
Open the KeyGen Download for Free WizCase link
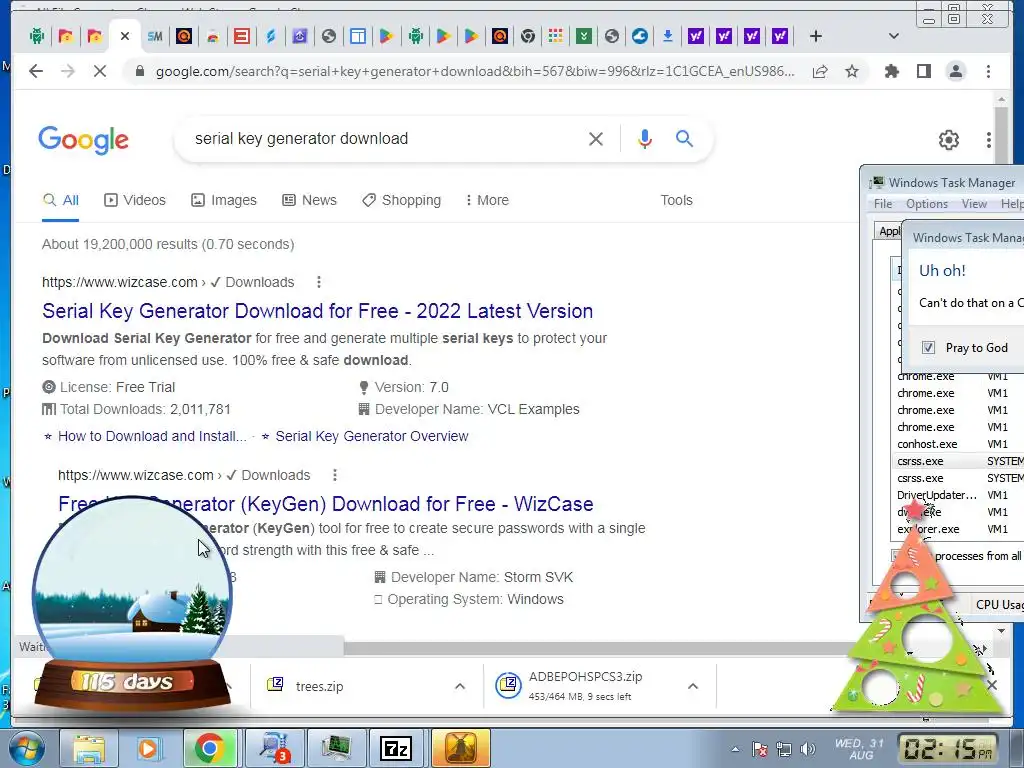[x=325, y=504]
